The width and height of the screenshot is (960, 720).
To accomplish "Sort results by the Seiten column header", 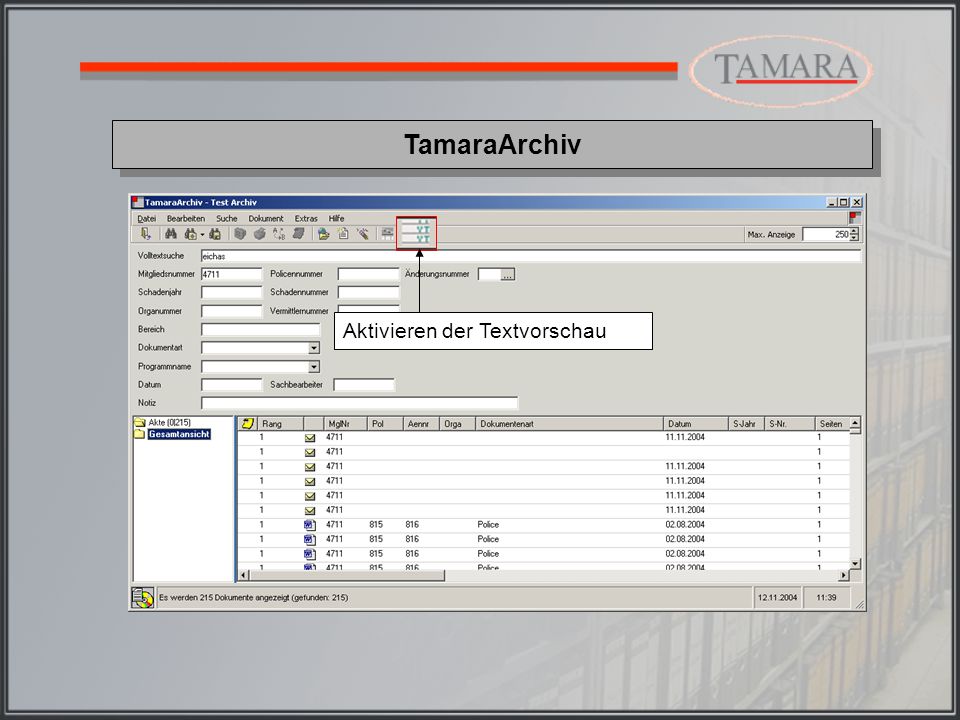I will coord(833,424).
